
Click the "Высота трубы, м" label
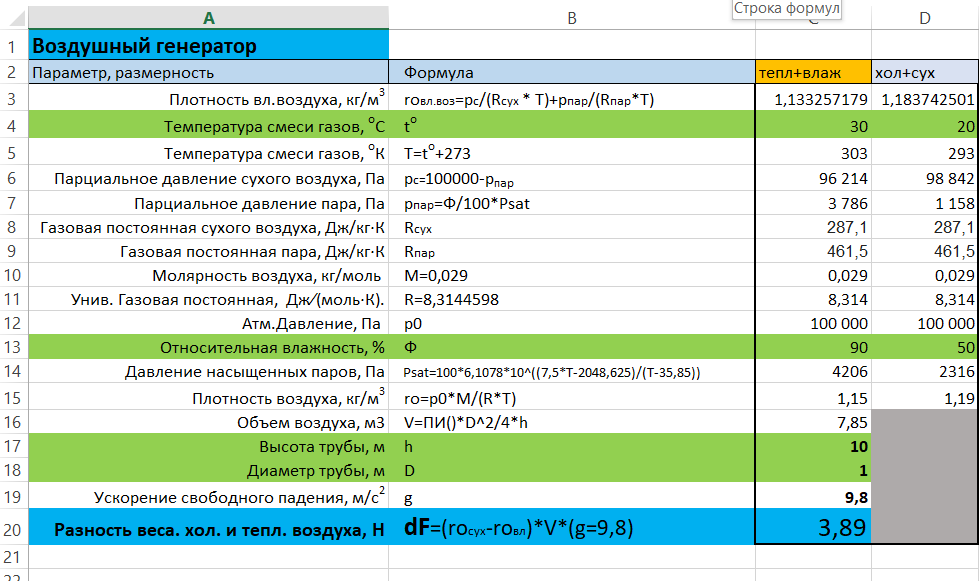point(209,446)
